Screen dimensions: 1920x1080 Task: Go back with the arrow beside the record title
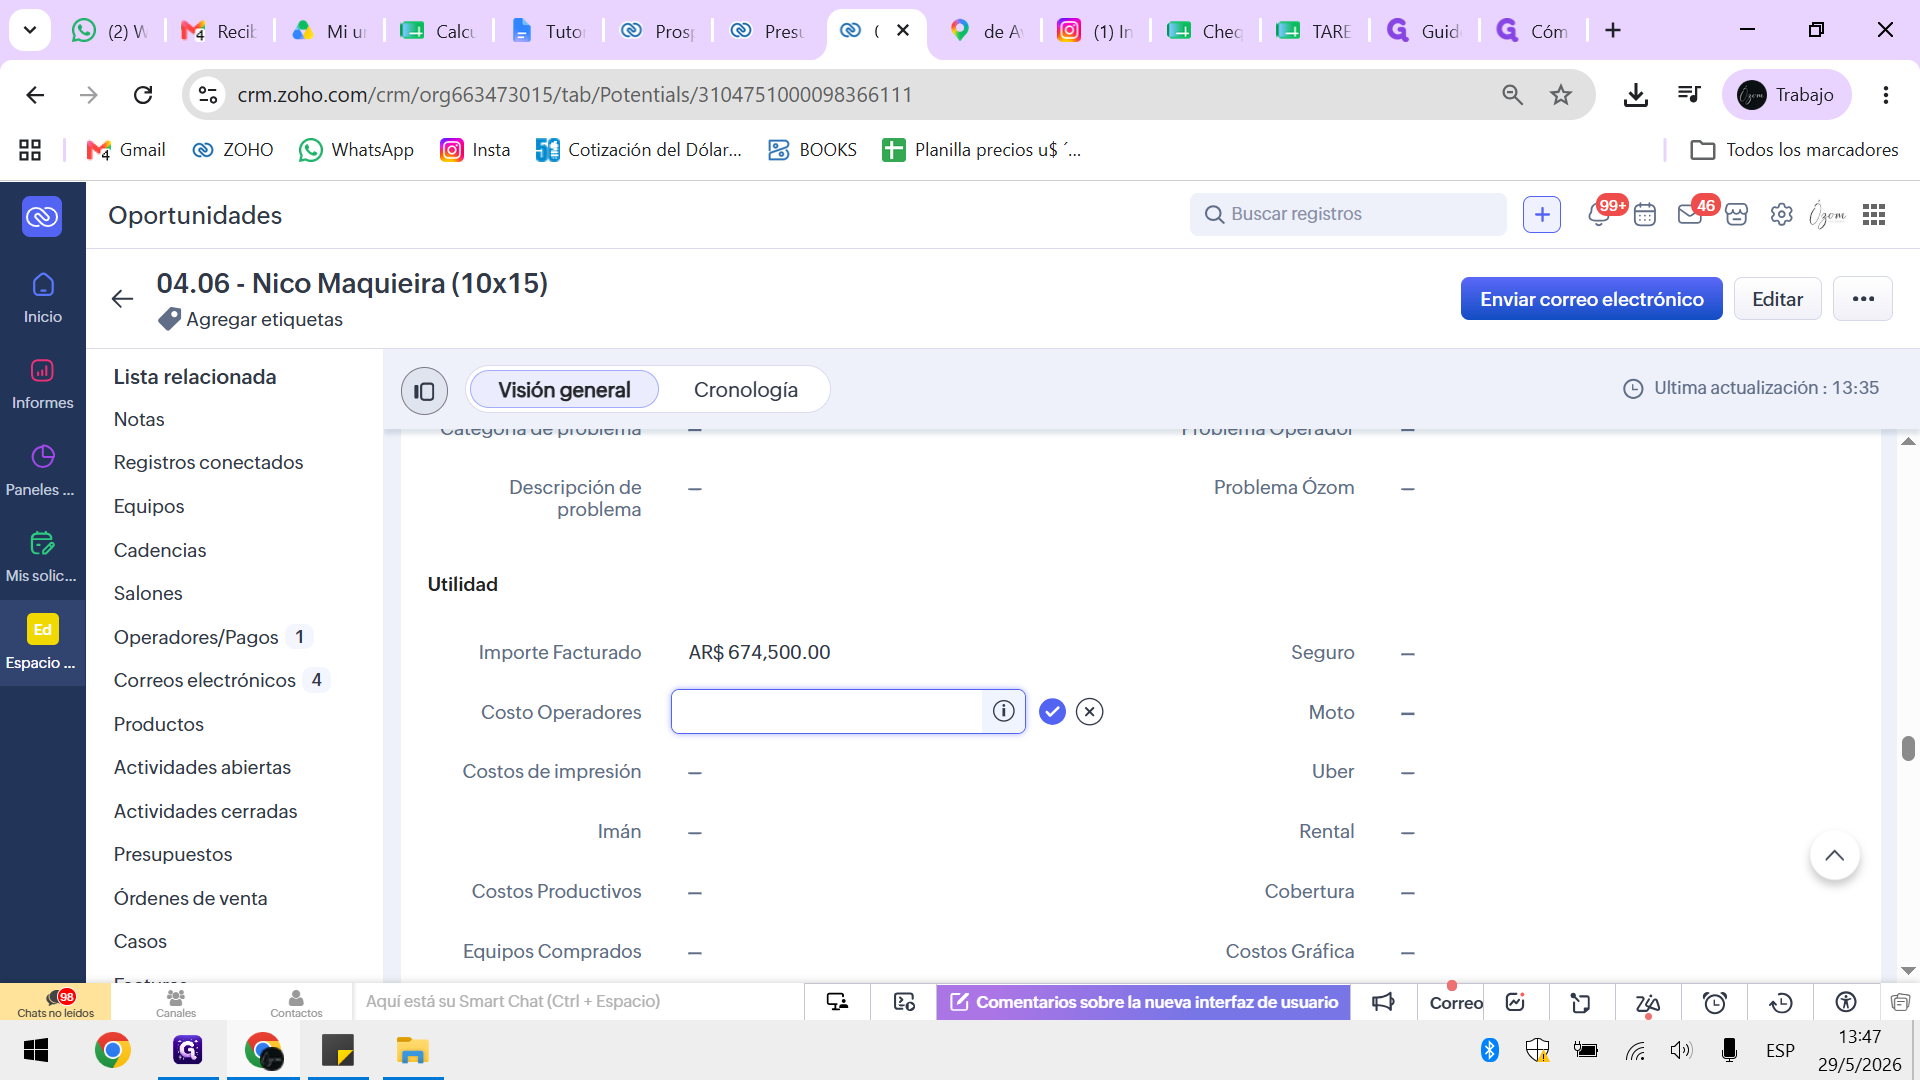[x=122, y=299]
